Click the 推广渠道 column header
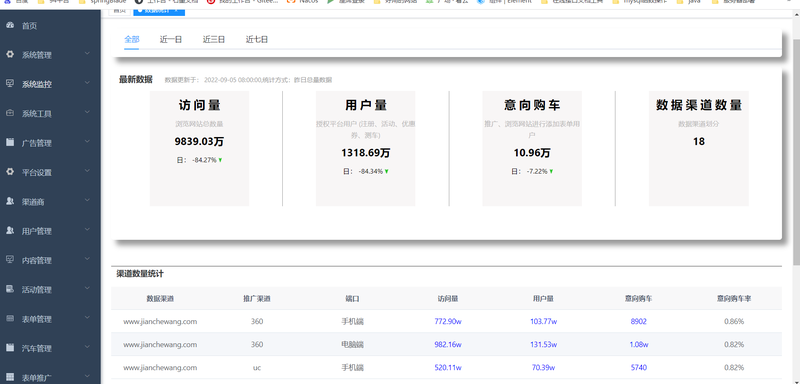The width and height of the screenshot is (800, 384). [257, 299]
